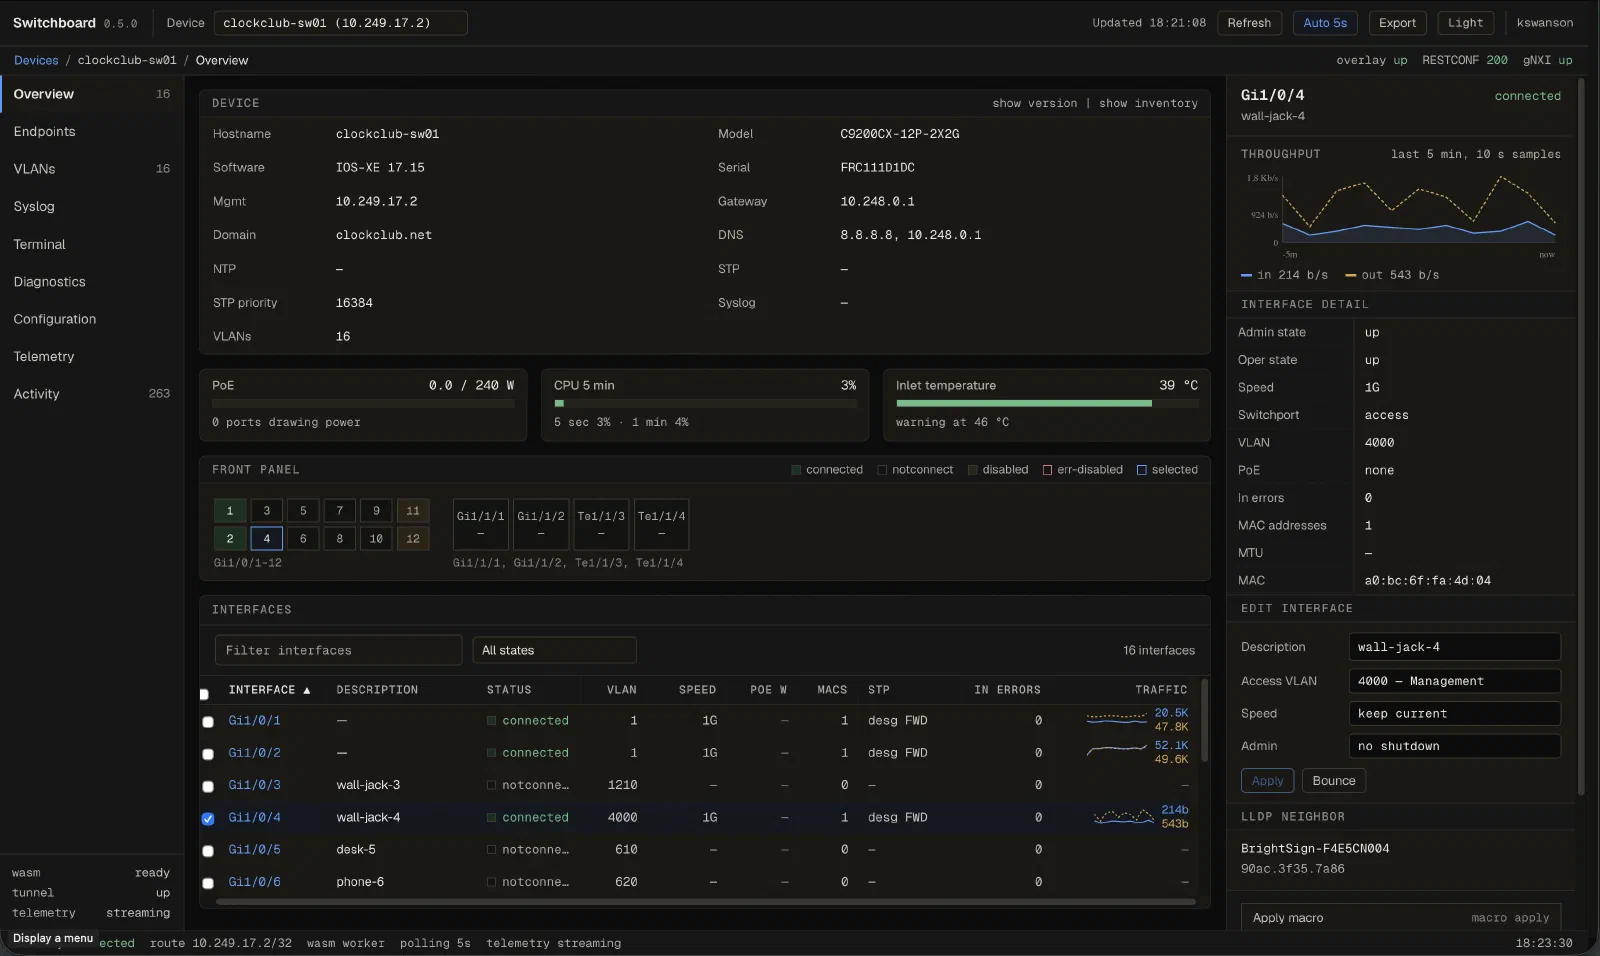
Task: Apply the interface edits
Action: (1267, 781)
